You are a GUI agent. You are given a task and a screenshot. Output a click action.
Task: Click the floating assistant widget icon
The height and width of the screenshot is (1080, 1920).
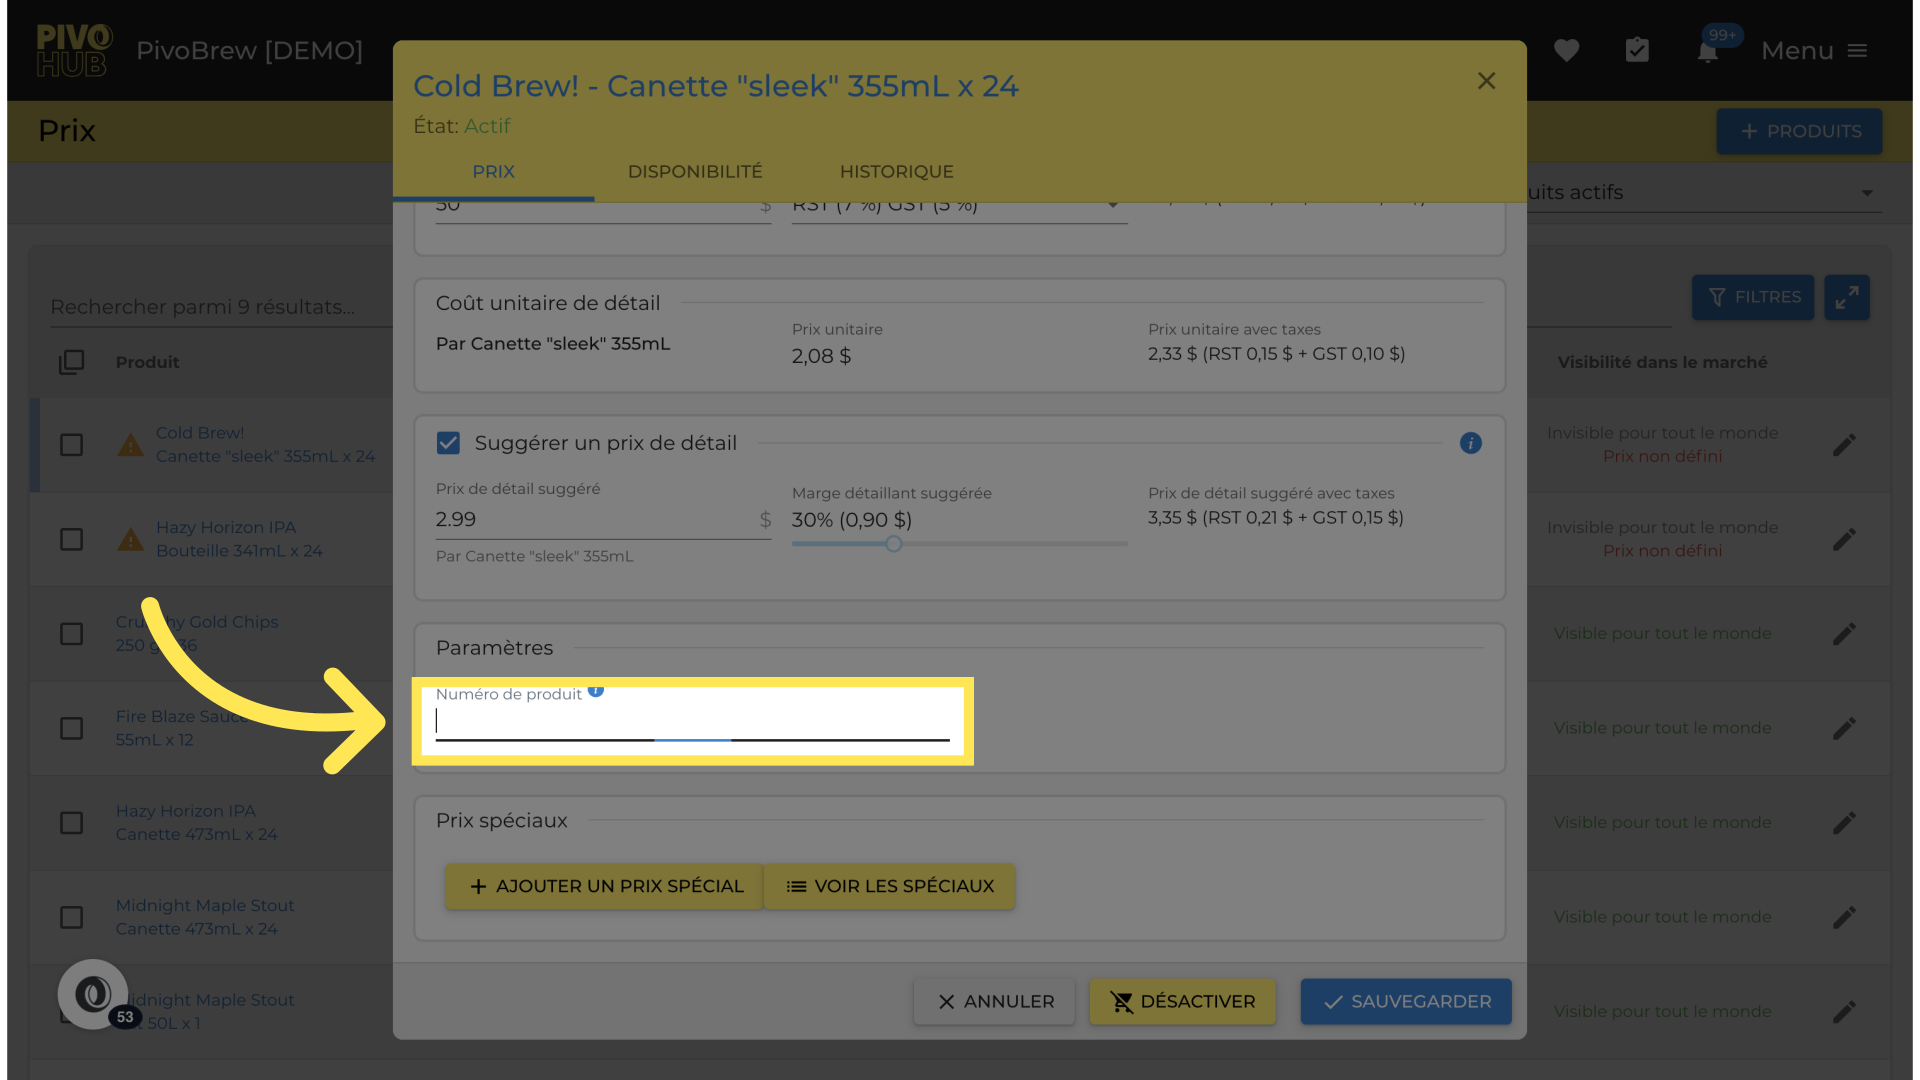click(x=93, y=994)
